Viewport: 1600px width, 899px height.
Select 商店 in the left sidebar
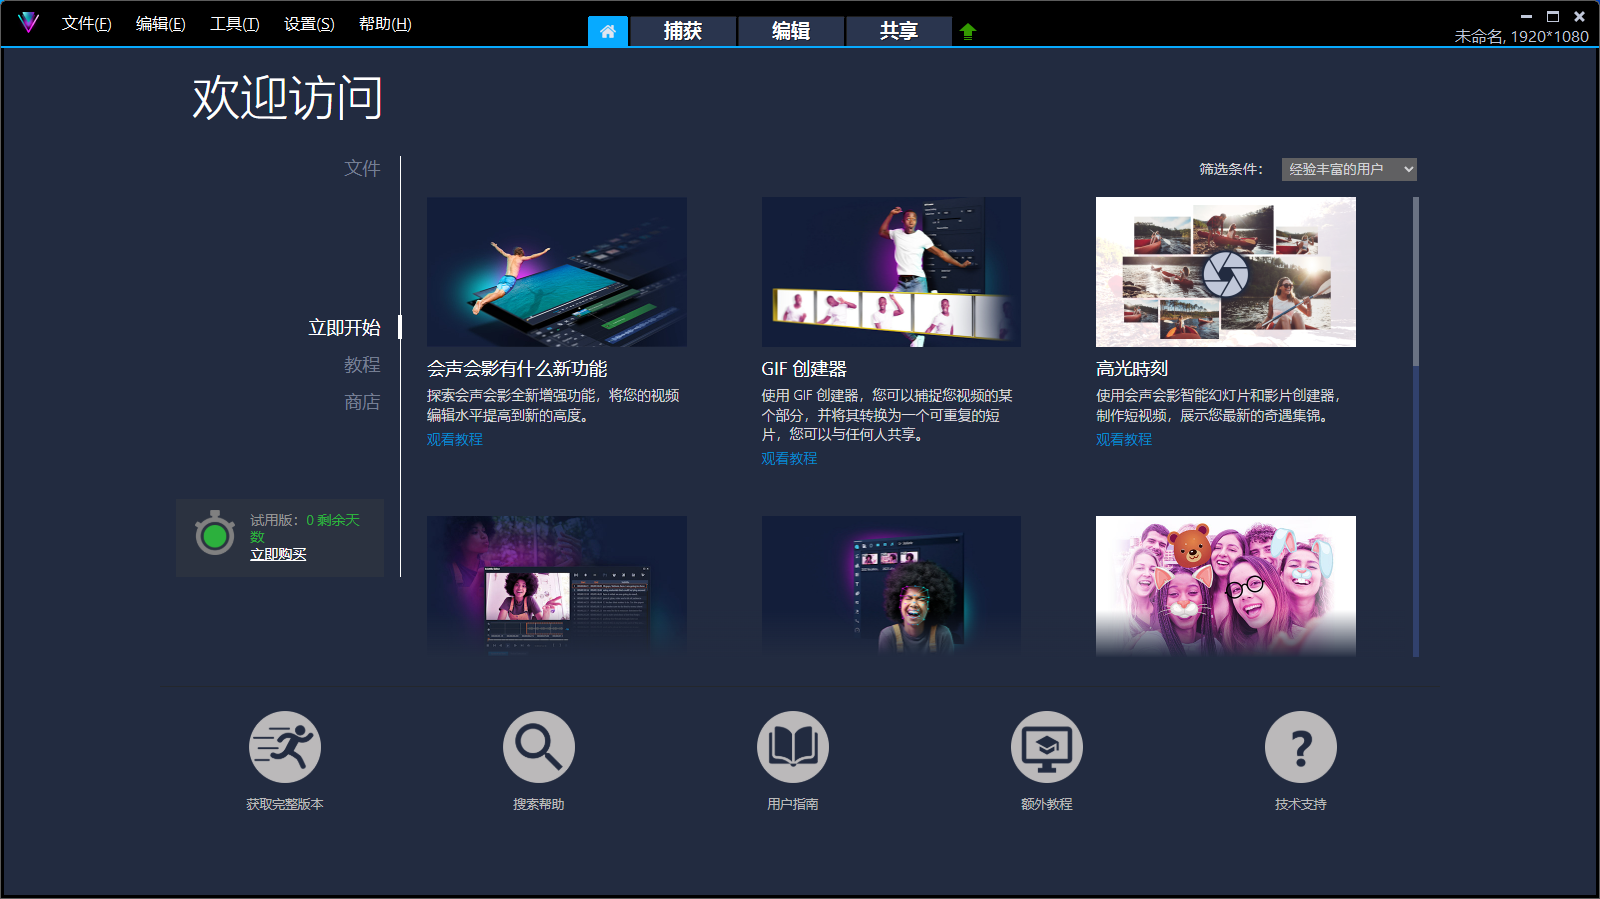[x=362, y=402]
